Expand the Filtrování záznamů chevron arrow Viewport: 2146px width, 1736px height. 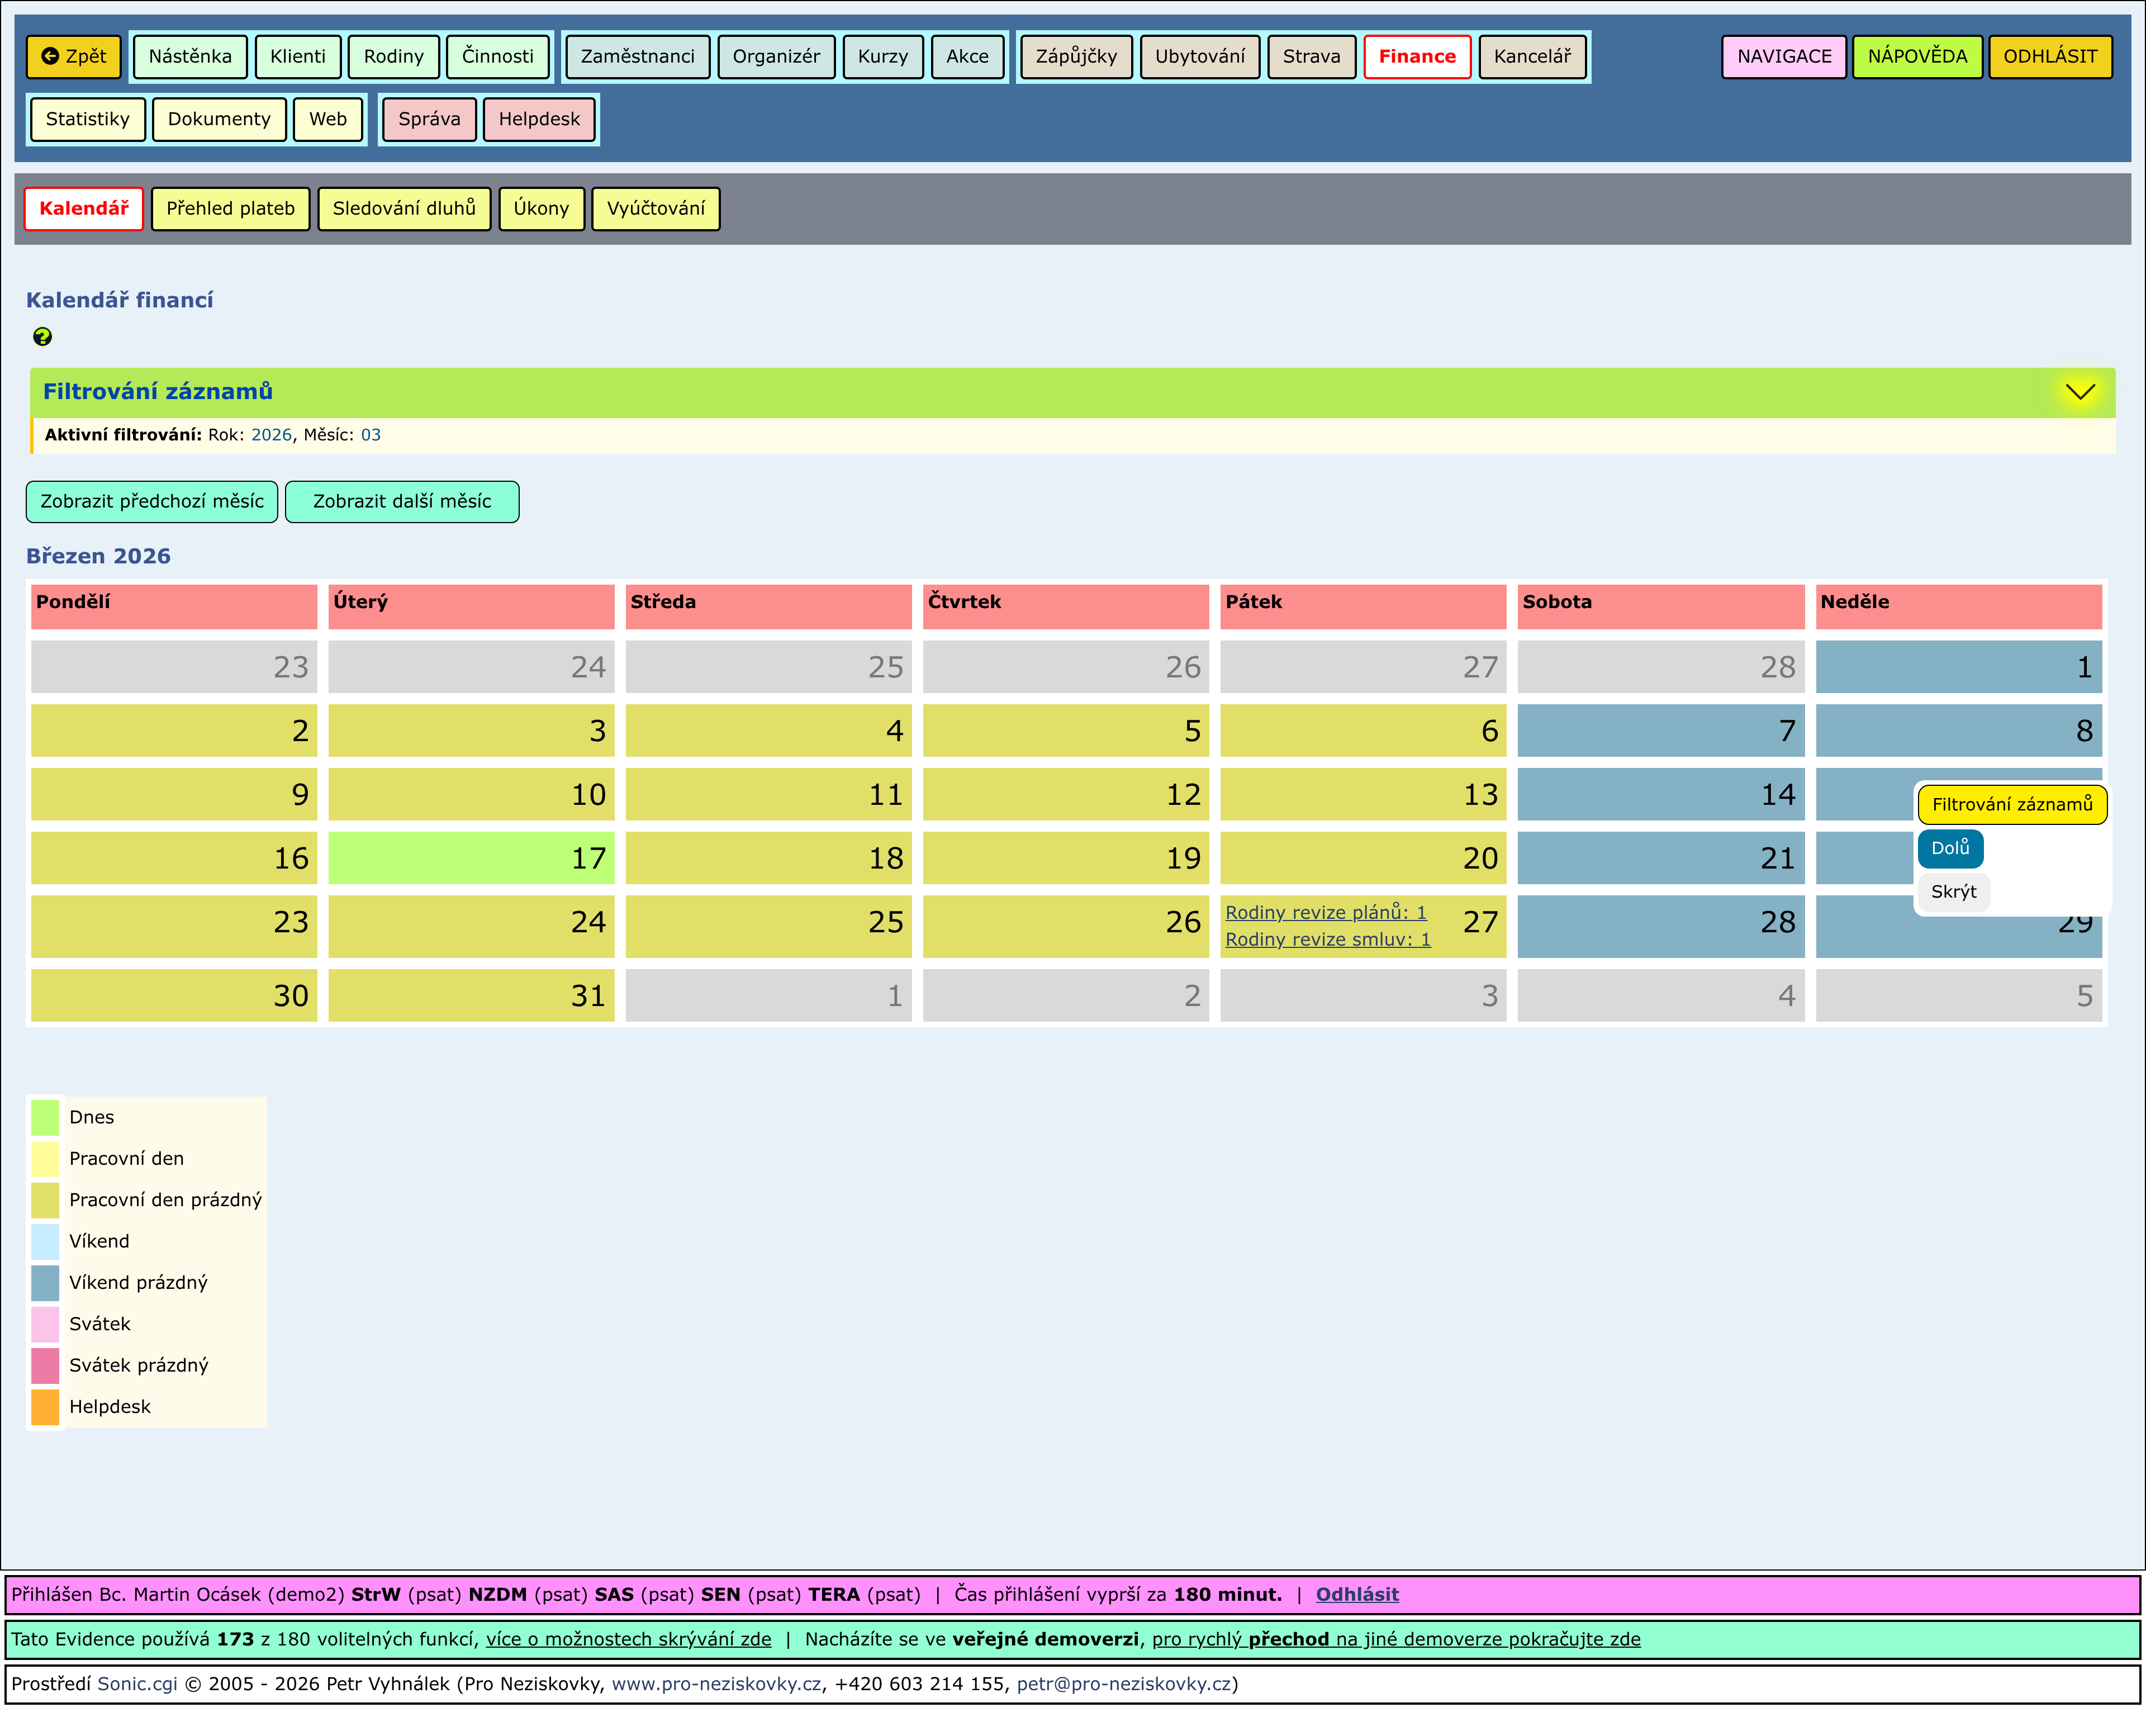click(x=2080, y=392)
